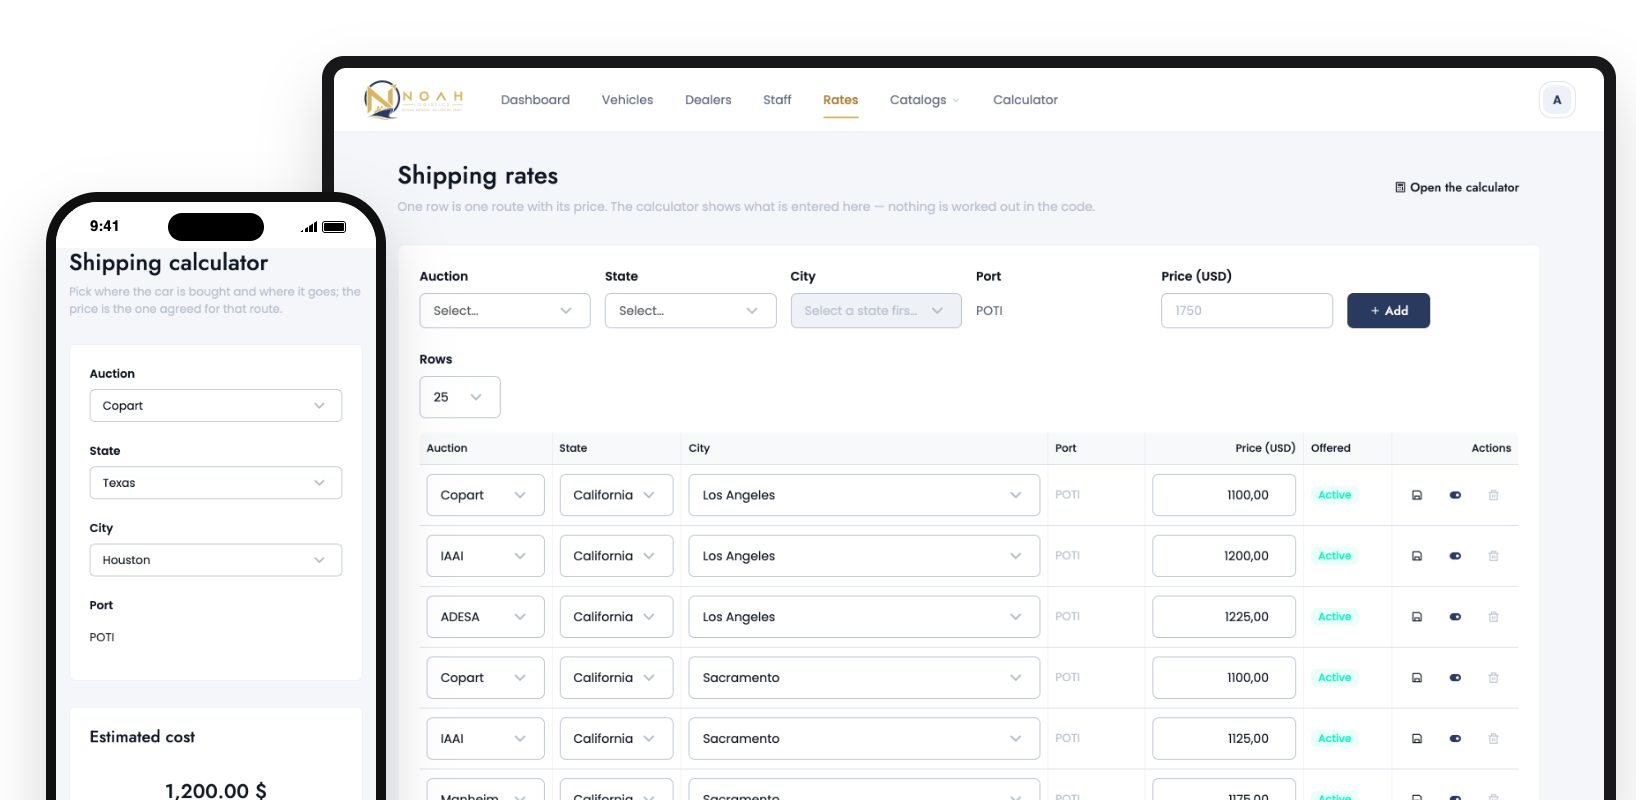Follow the Open the calculator link

1457,188
